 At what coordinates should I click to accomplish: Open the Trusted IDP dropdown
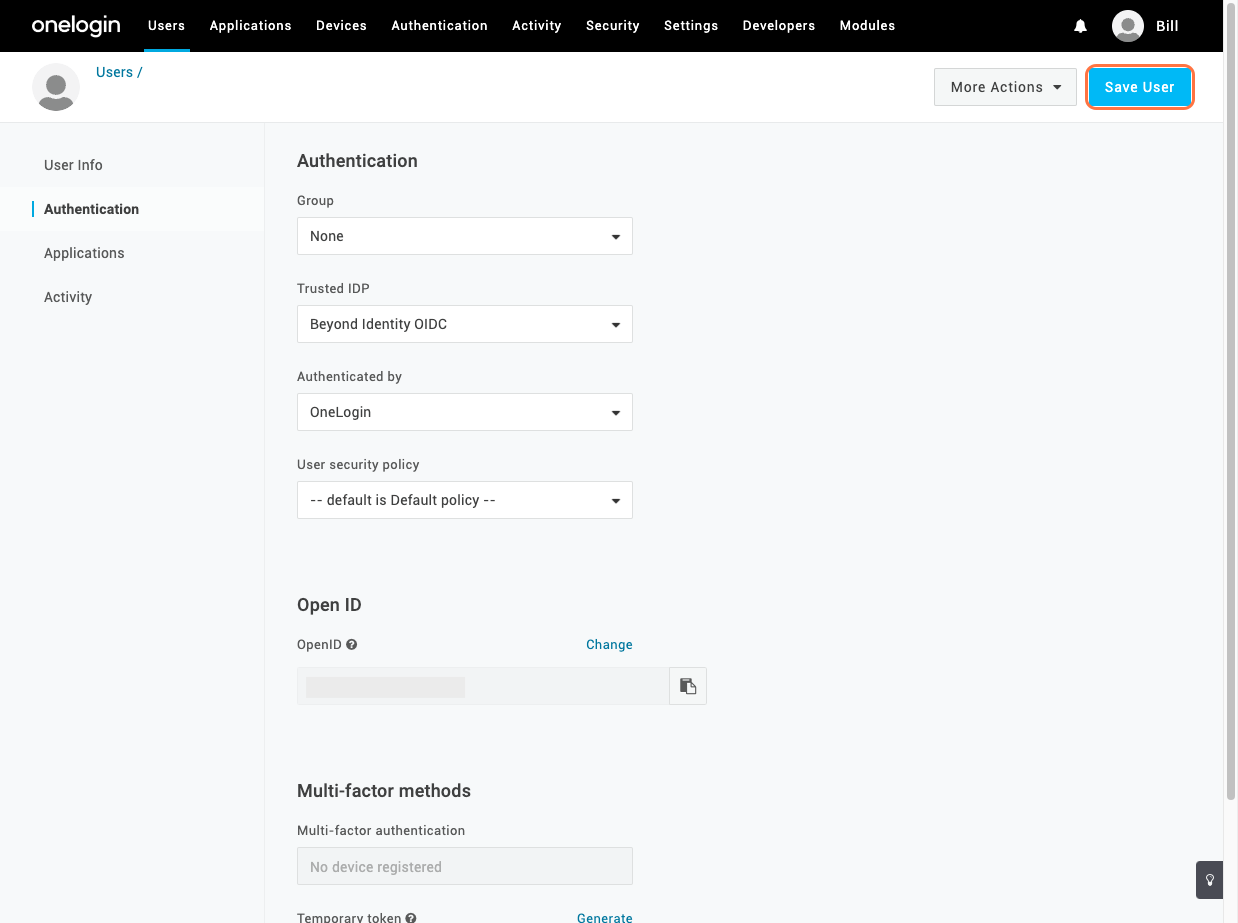coord(464,324)
